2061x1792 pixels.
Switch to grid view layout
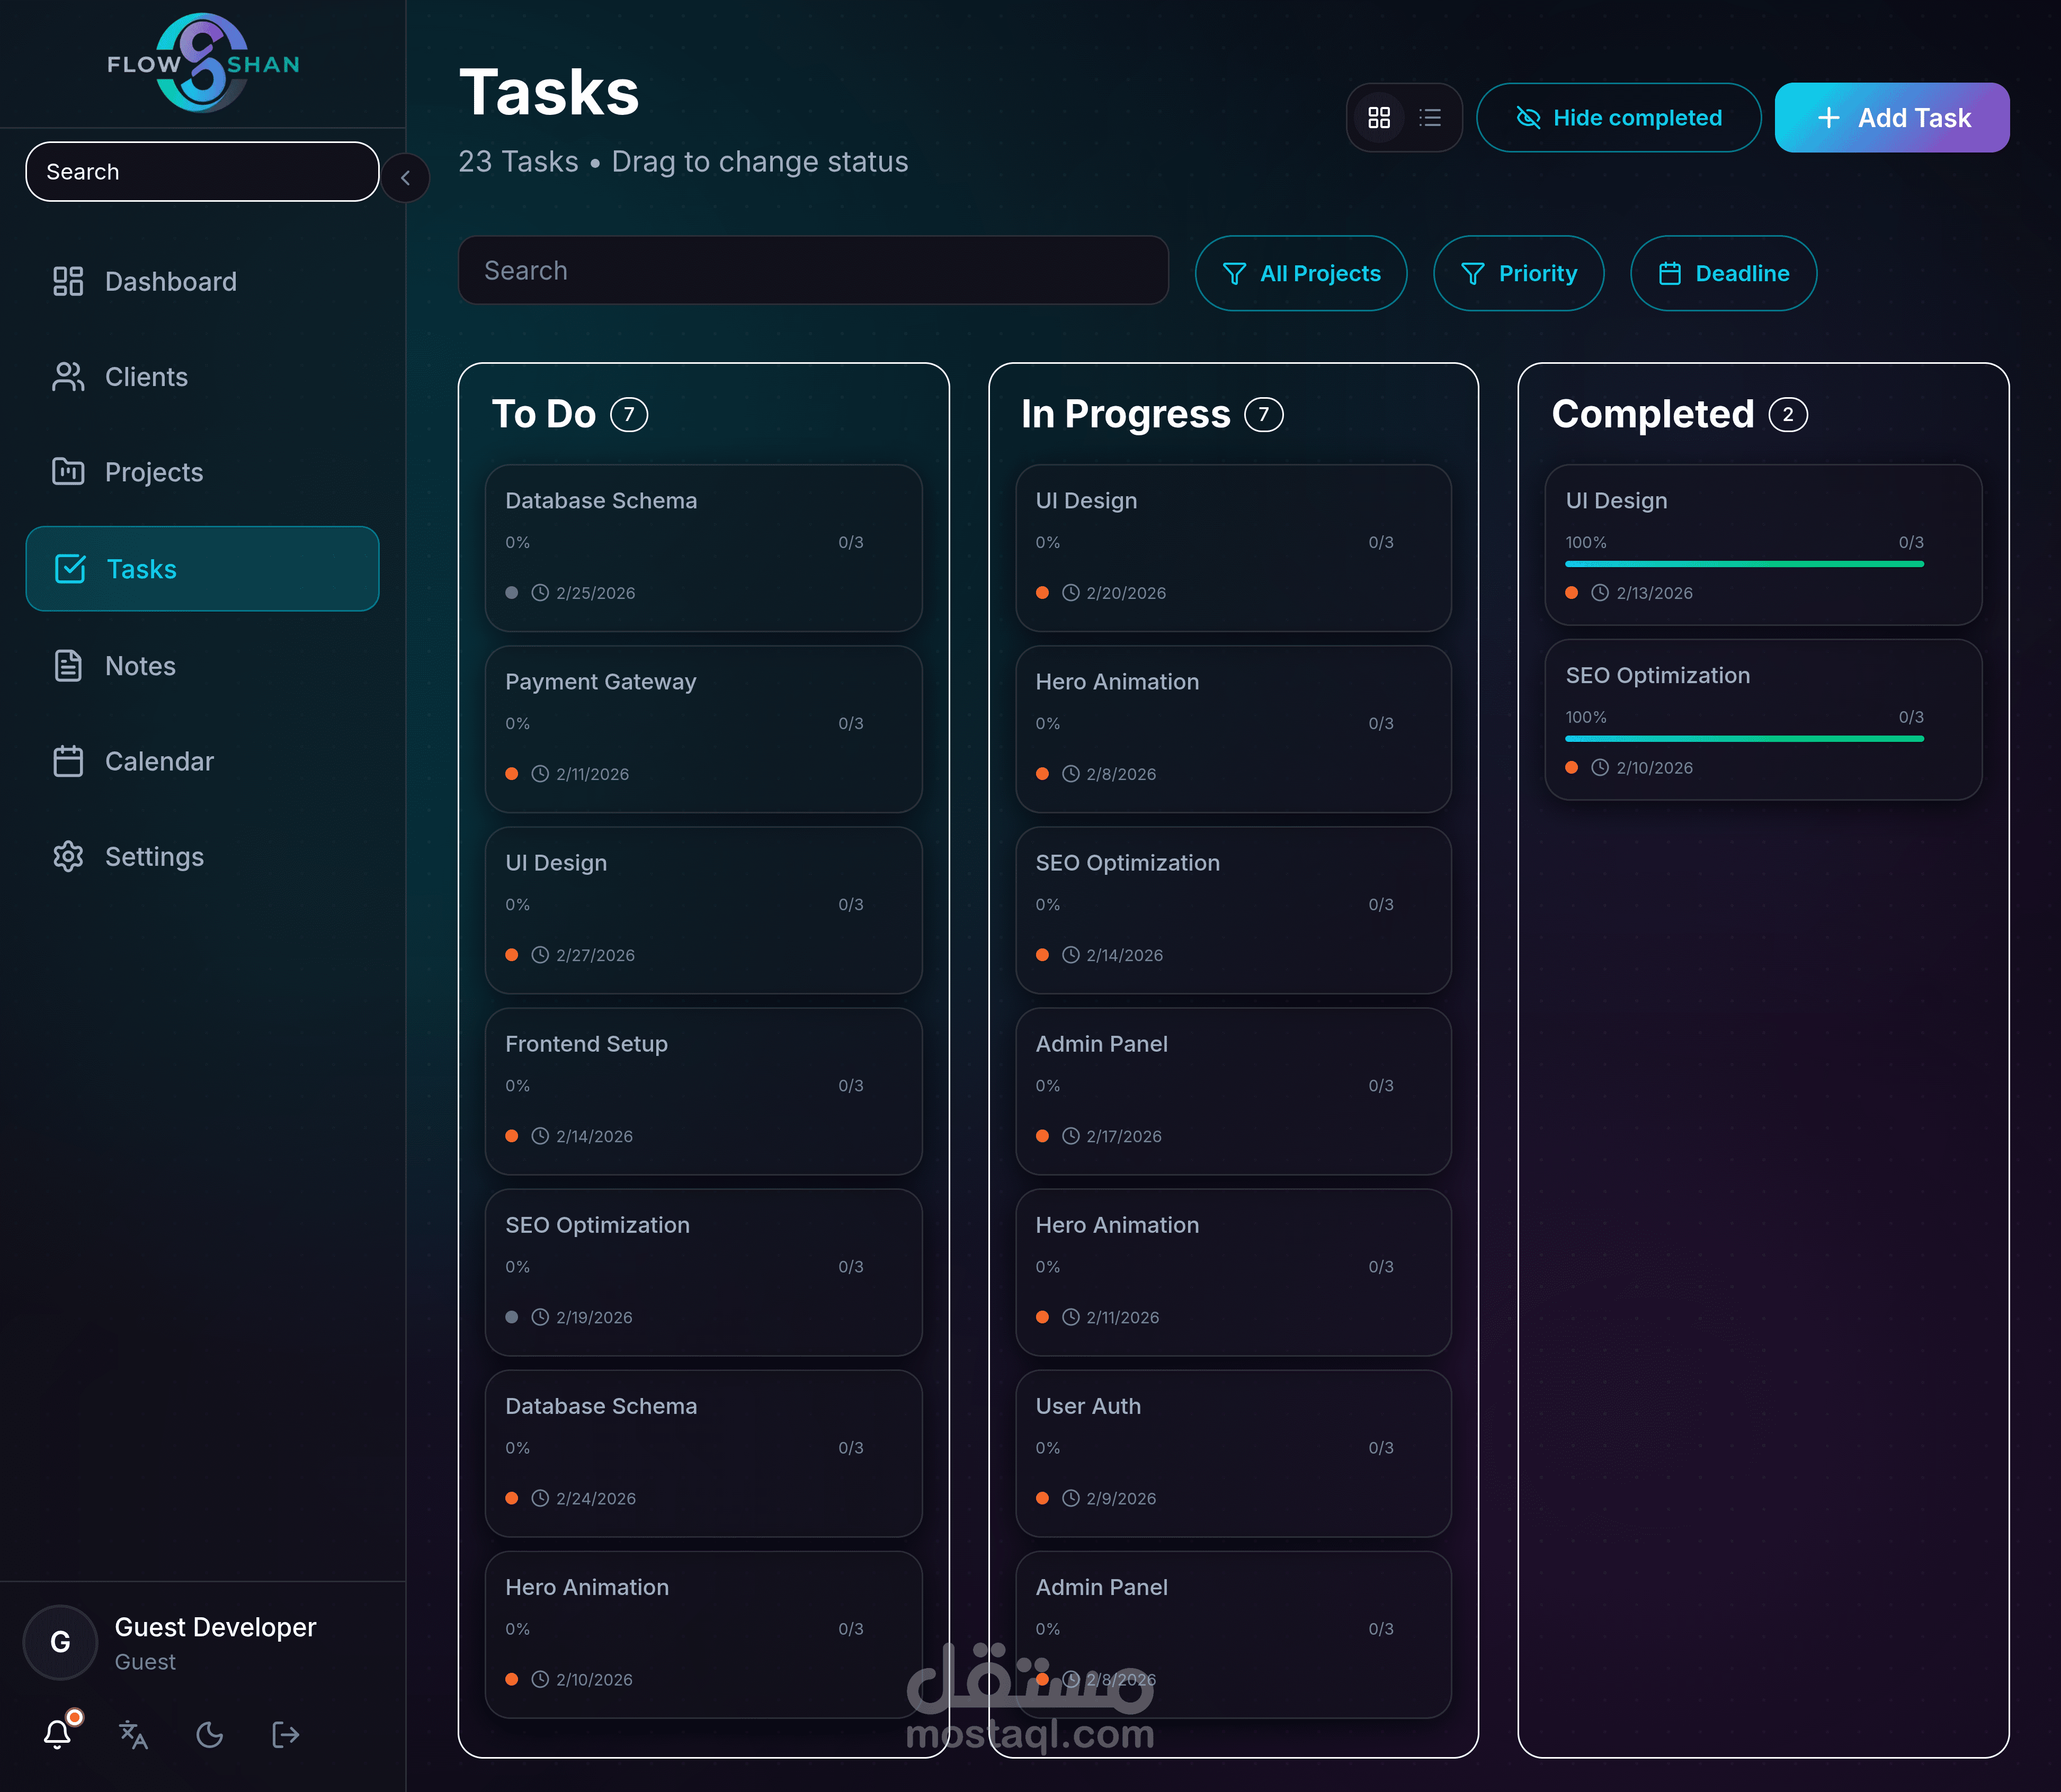click(x=1379, y=118)
